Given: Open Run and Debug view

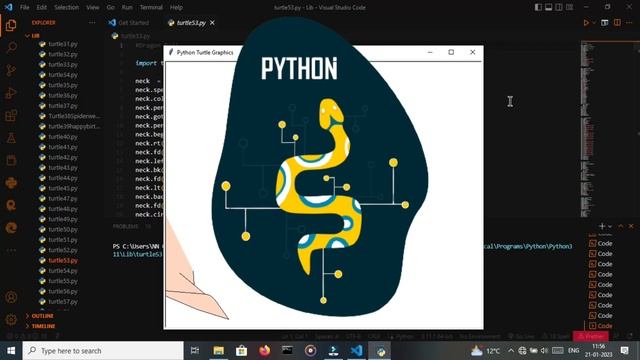Looking at the screenshot, I should point(11,93).
